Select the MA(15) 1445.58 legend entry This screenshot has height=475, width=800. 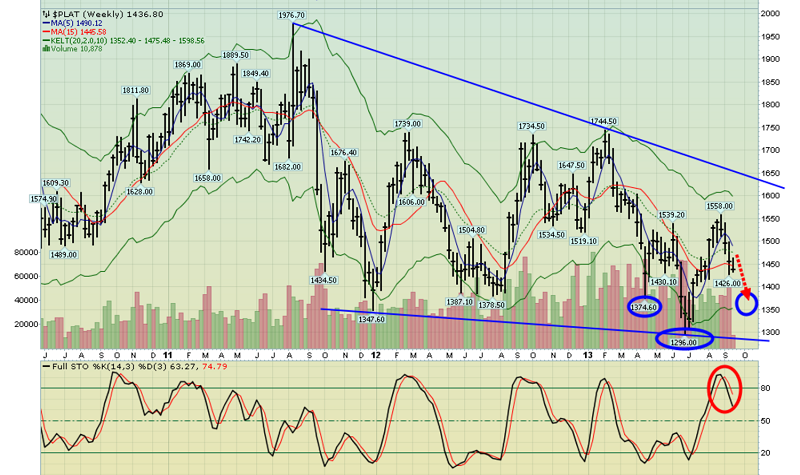(x=83, y=29)
